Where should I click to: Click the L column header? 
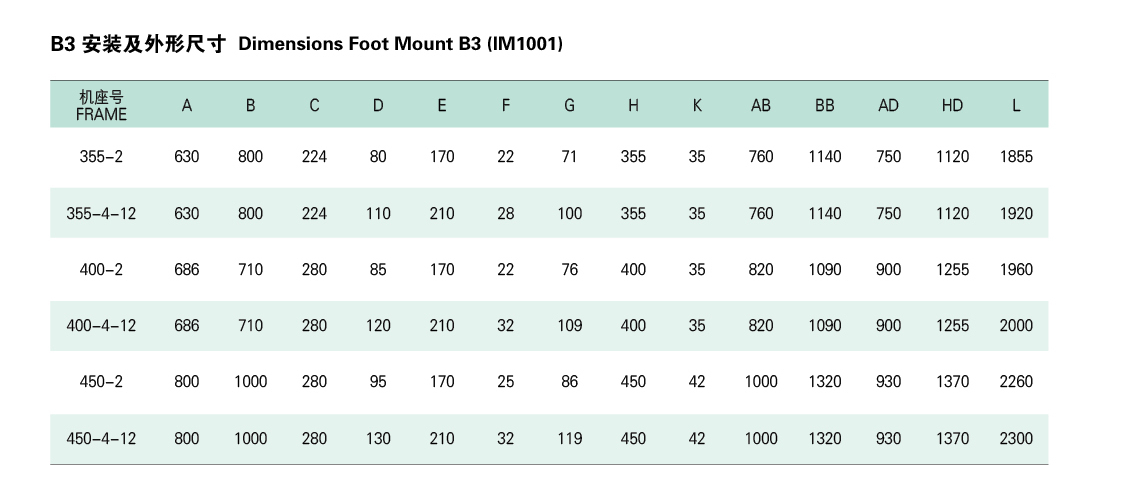[1016, 105]
